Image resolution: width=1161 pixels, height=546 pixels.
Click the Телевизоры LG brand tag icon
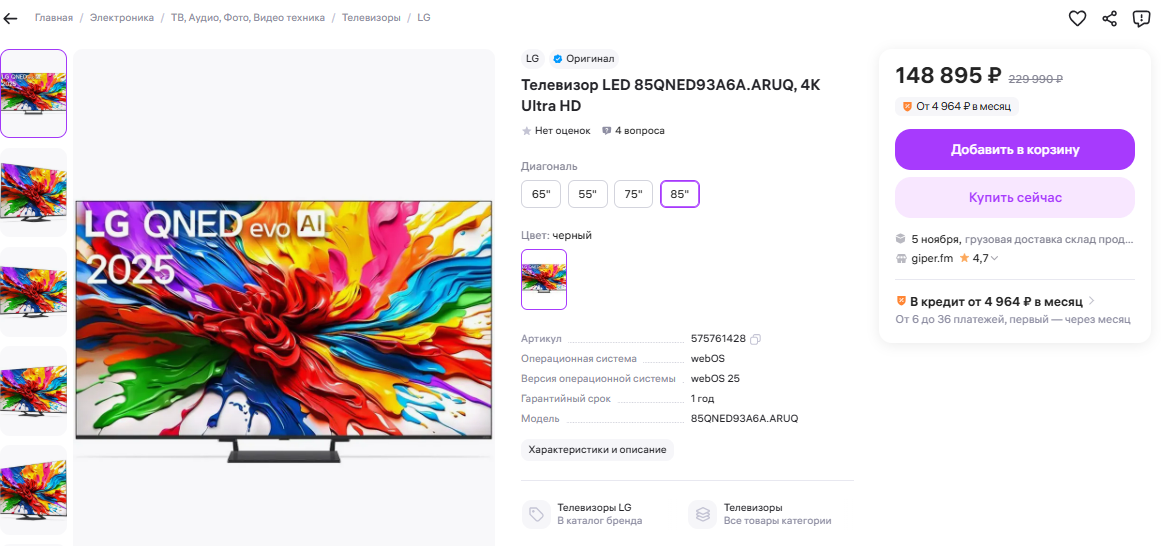(536, 514)
